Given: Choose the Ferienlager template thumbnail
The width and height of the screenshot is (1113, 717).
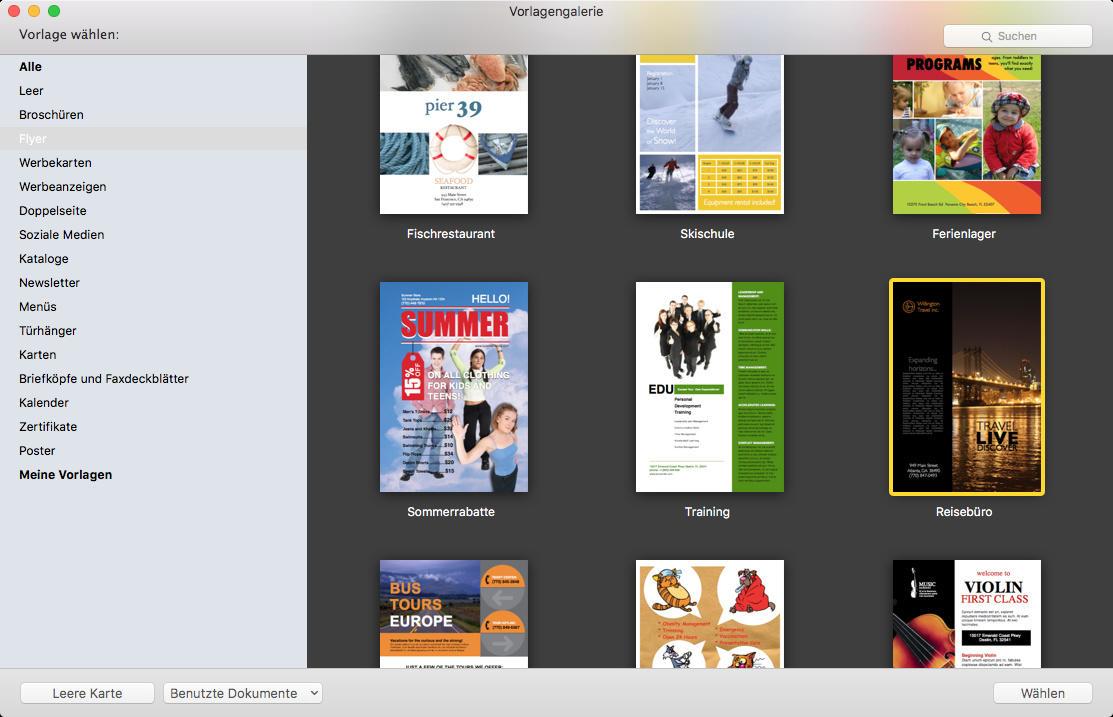Looking at the screenshot, I should click(x=967, y=134).
